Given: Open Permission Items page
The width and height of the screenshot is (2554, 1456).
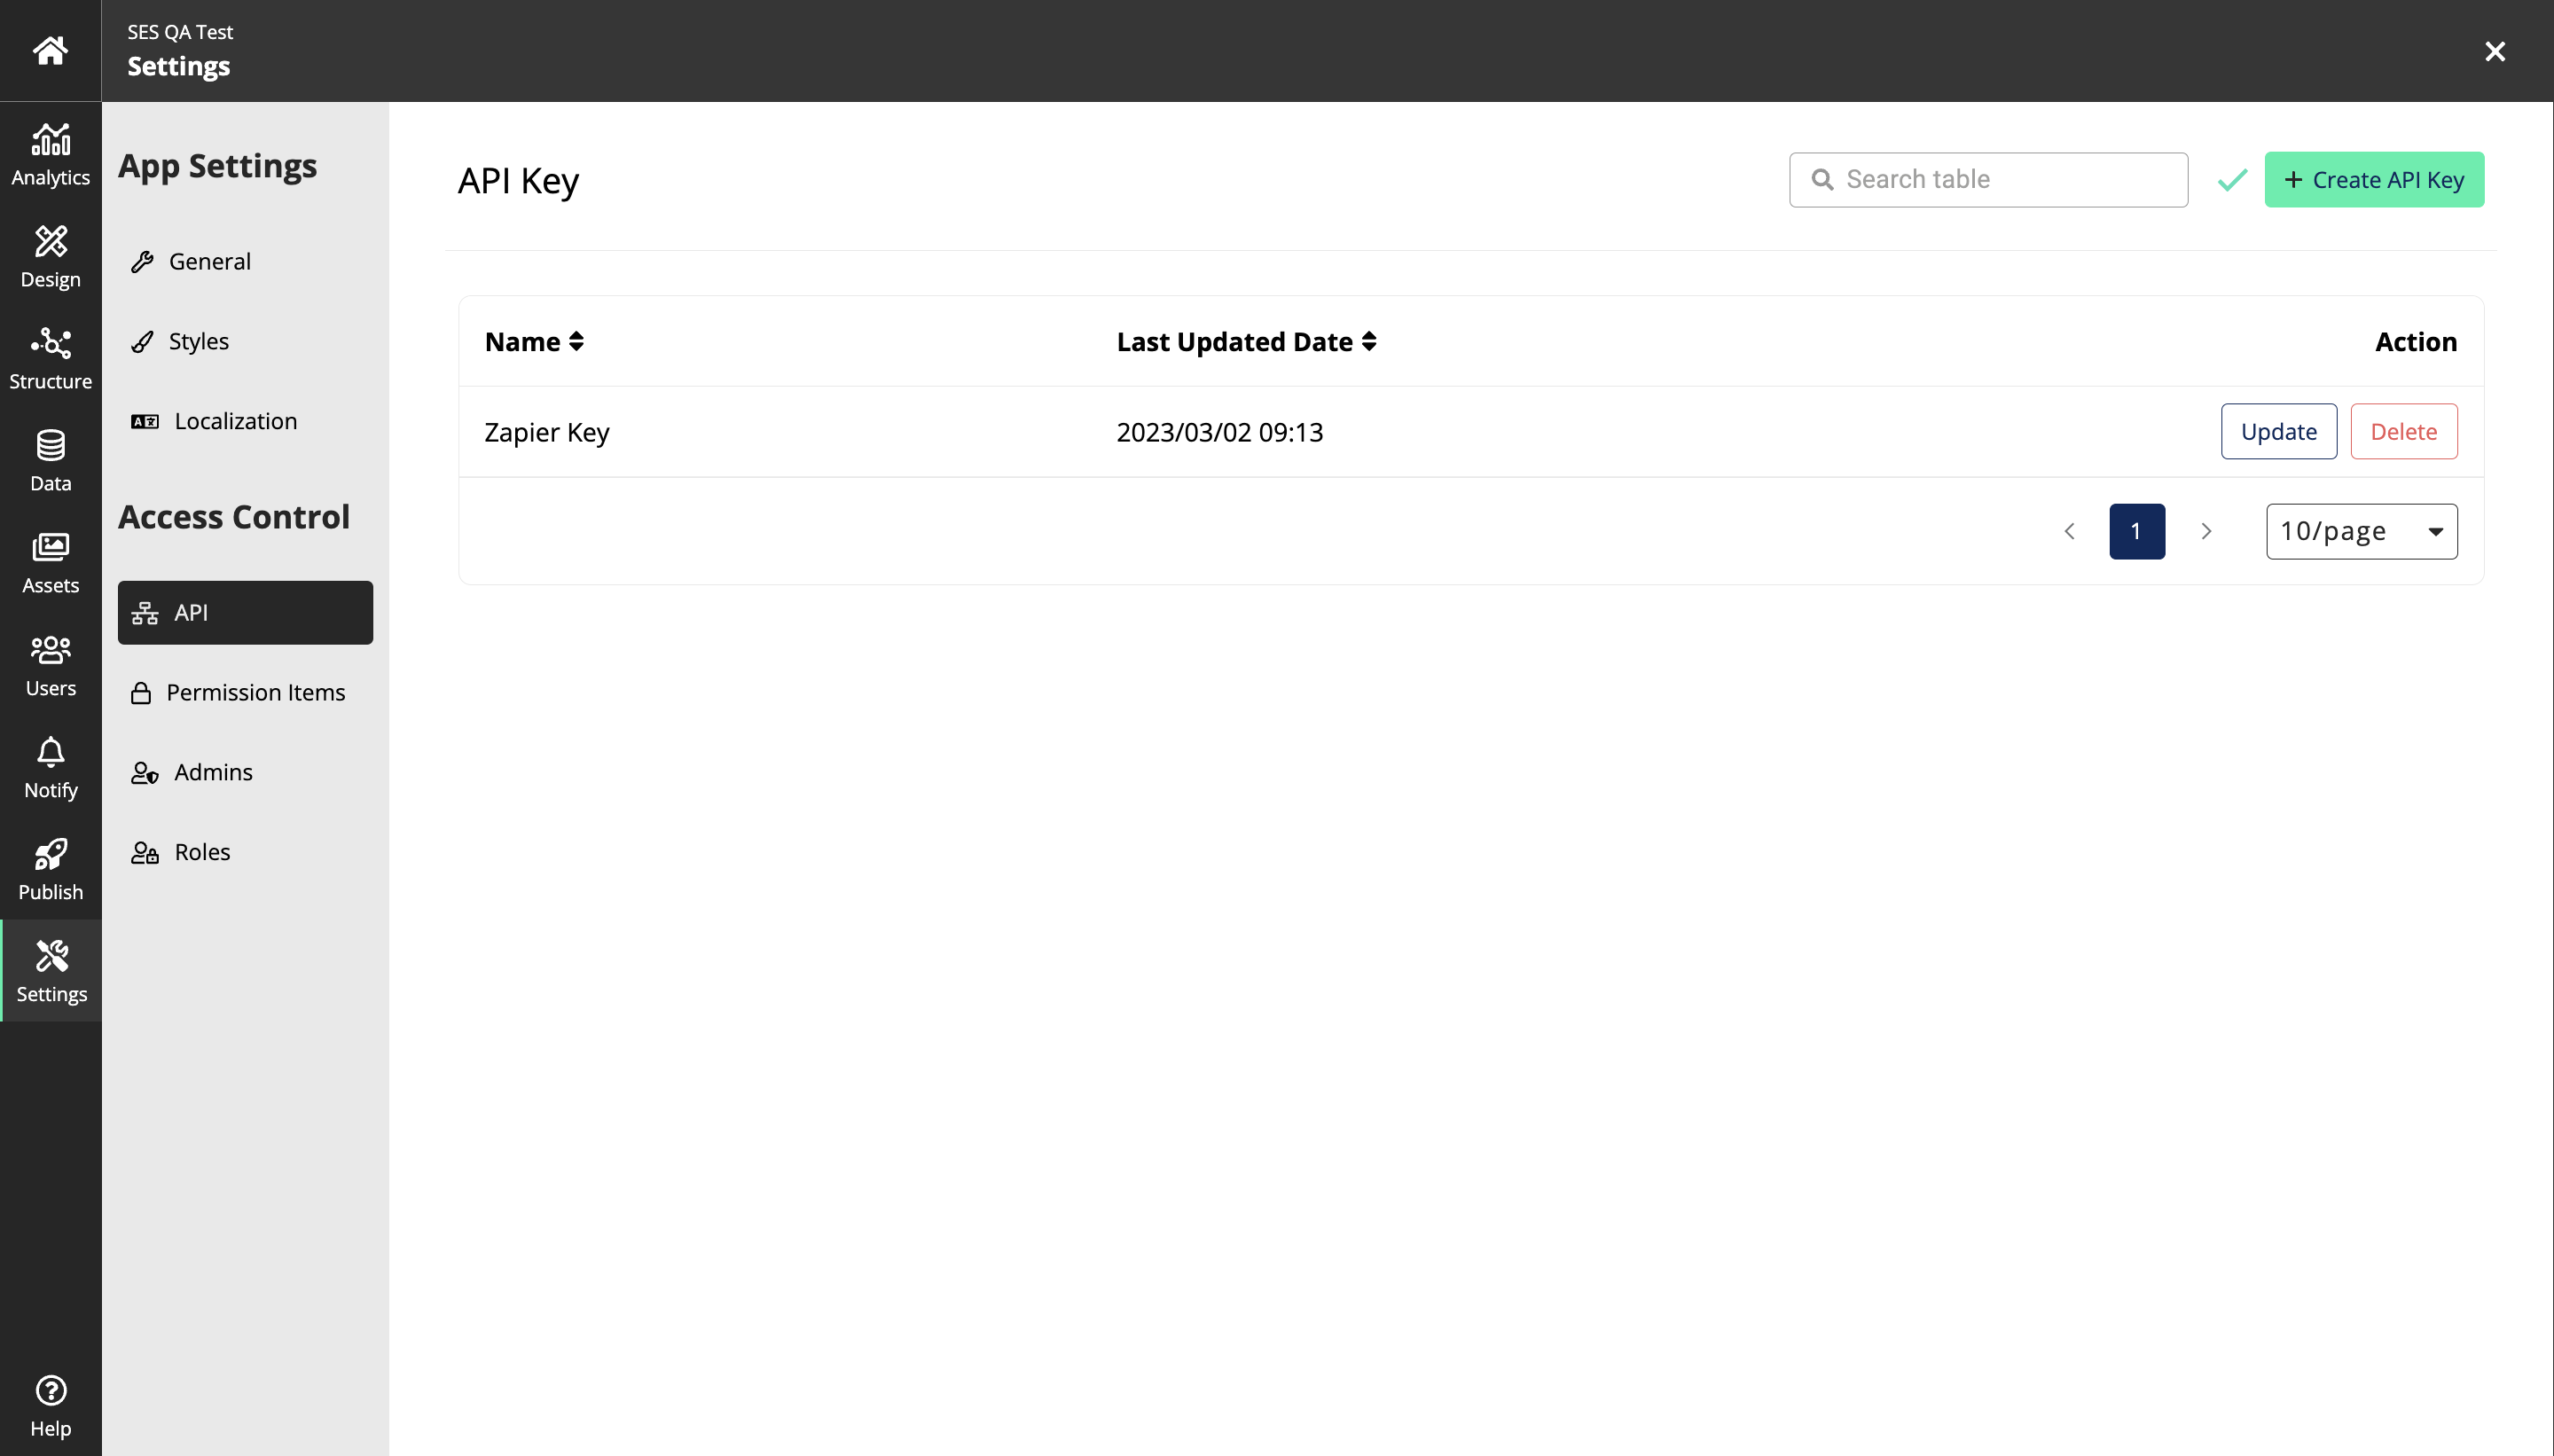Looking at the screenshot, I should [x=245, y=692].
